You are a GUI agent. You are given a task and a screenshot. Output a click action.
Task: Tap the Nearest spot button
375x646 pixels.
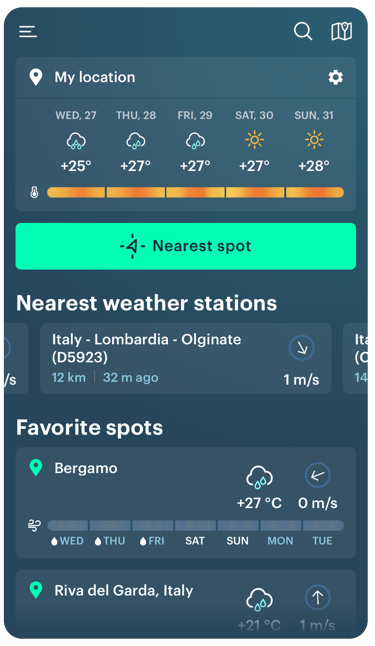click(185, 246)
